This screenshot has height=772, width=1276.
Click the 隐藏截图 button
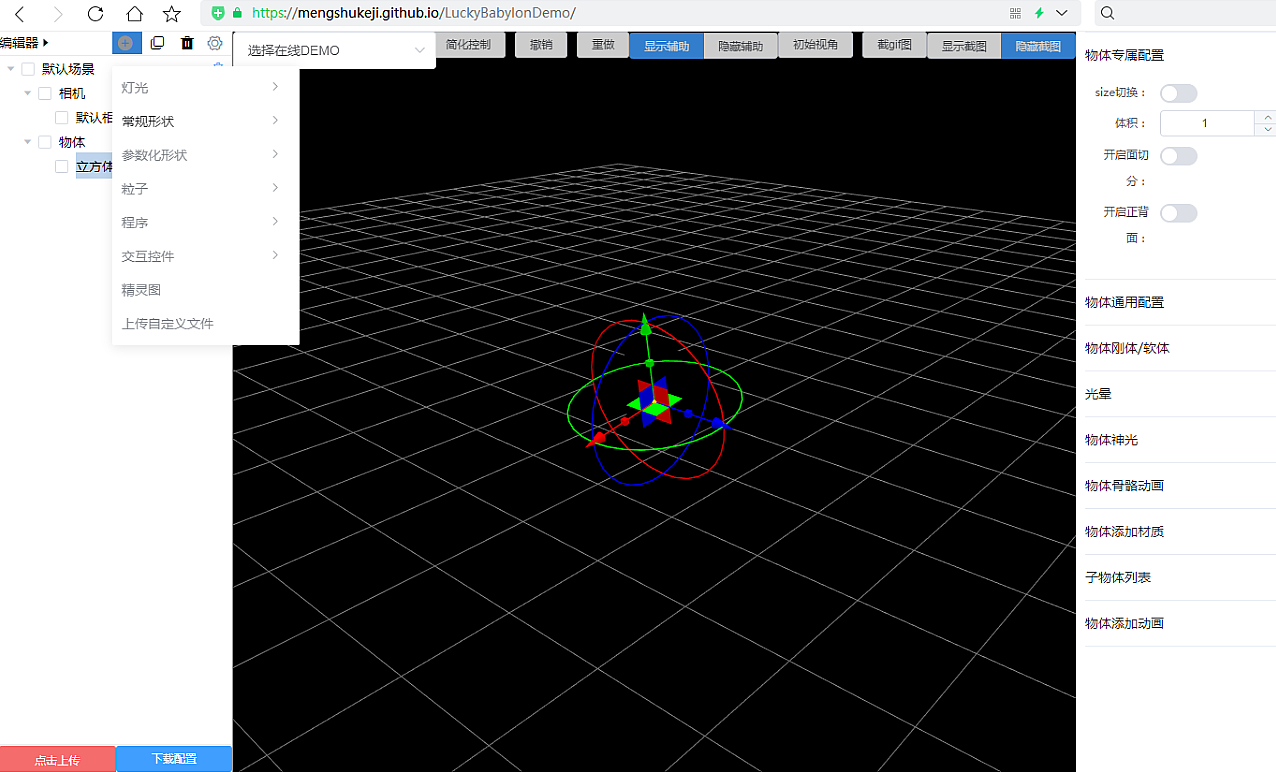click(x=1038, y=46)
